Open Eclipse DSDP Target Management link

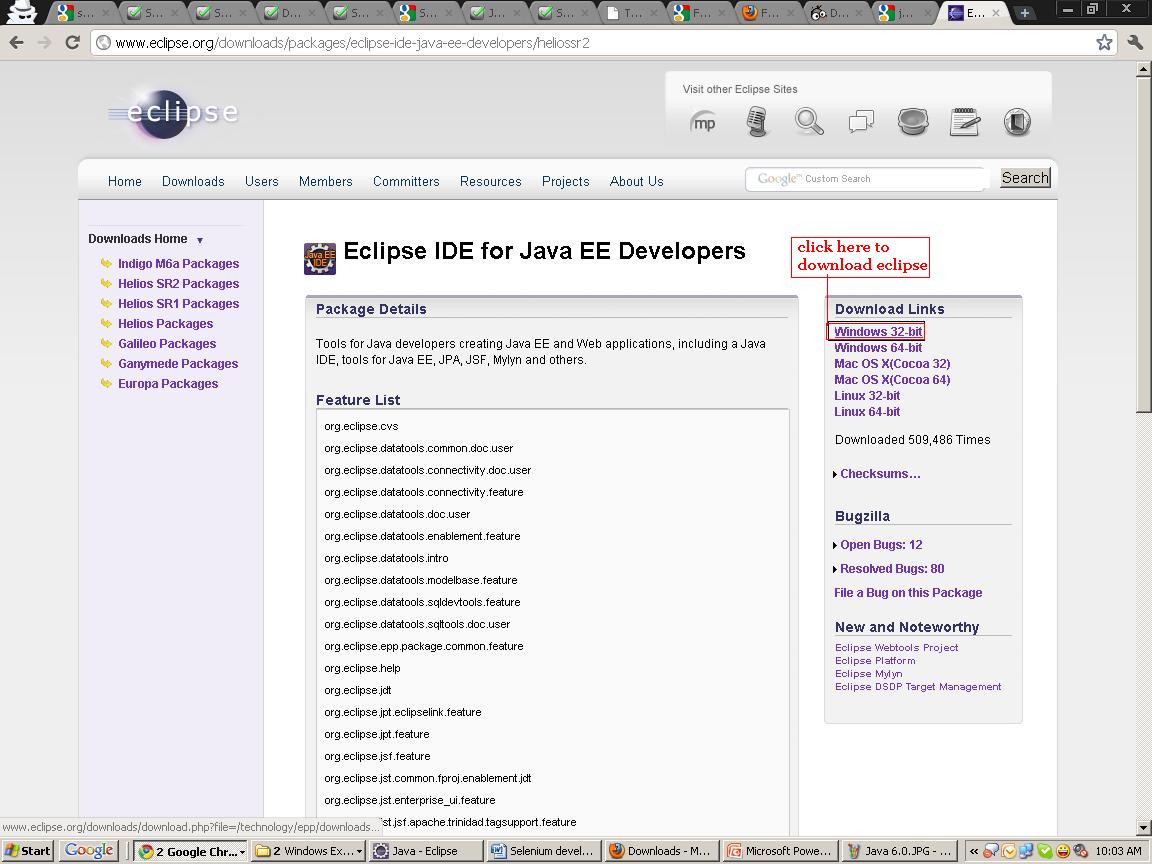[x=918, y=687]
